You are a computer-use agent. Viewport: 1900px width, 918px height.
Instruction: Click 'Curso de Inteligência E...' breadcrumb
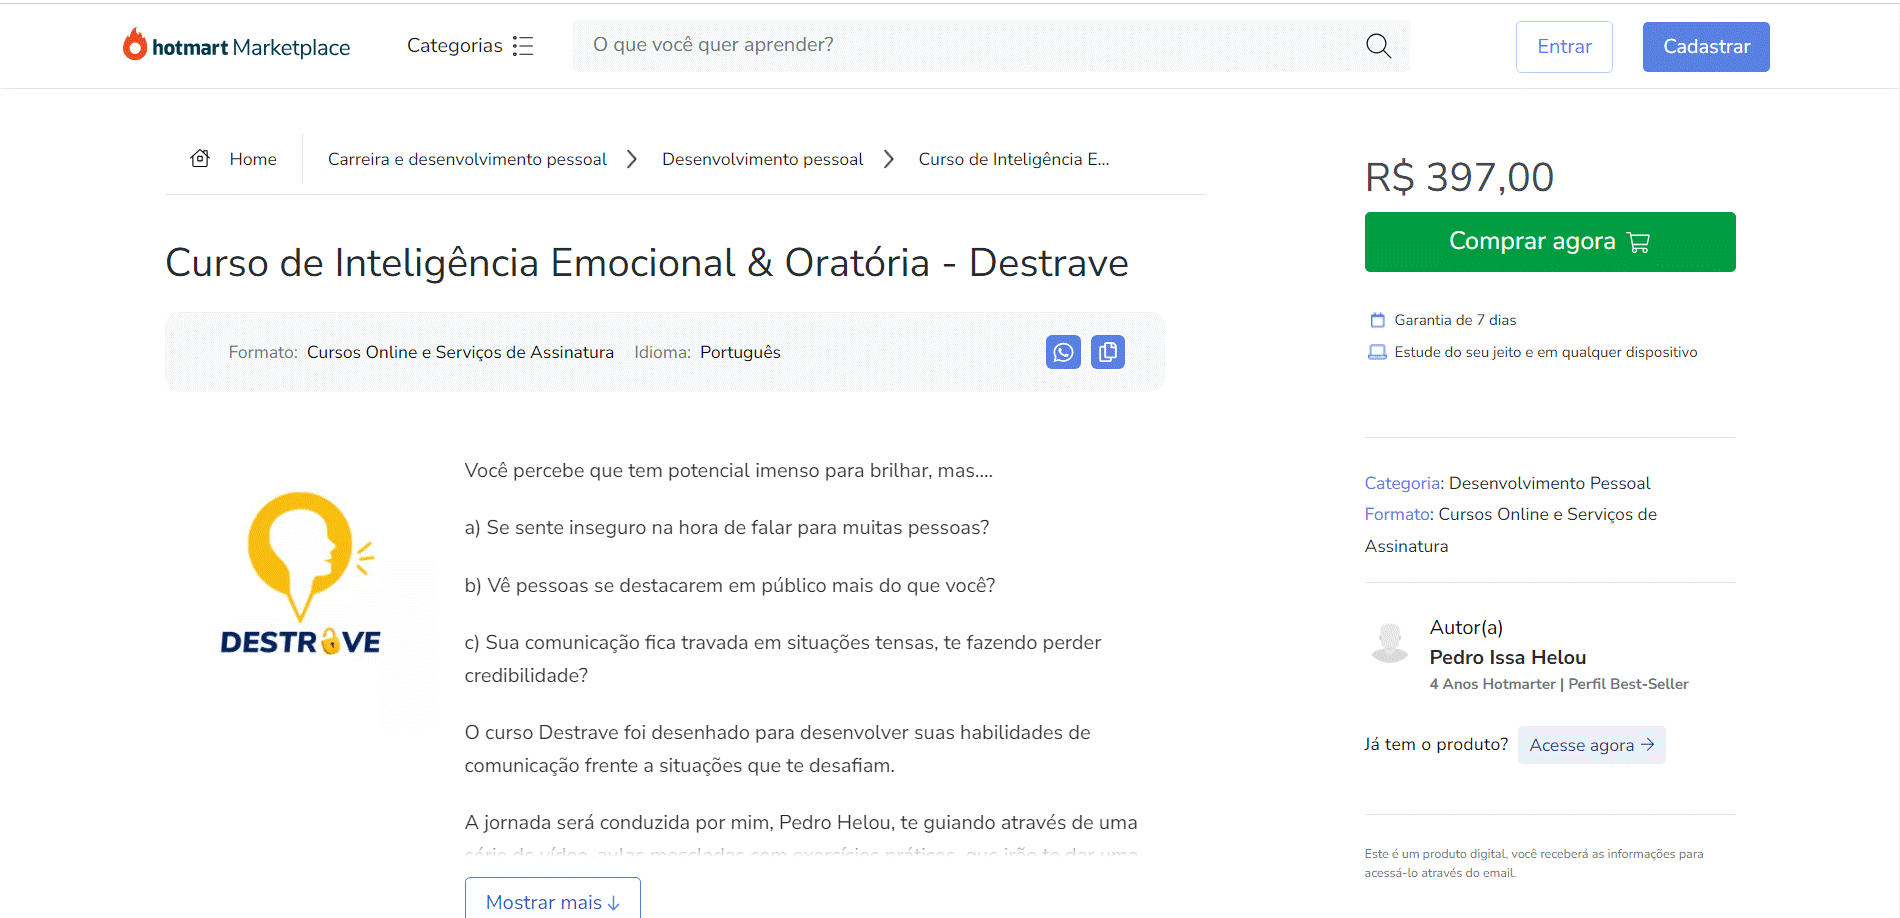click(x=1014, y=159)
